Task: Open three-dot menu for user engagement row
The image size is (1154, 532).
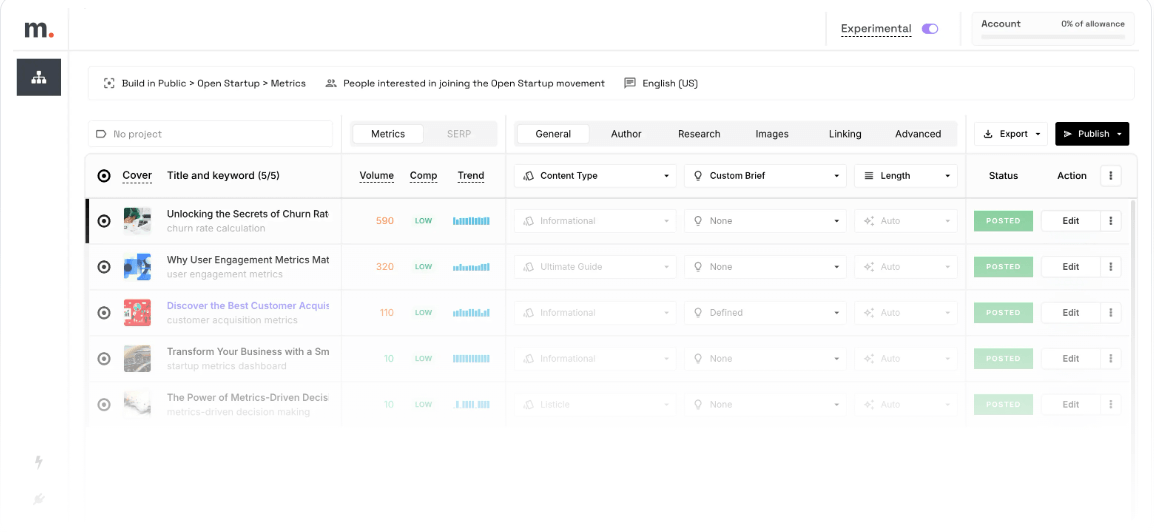Action: (1110, 267)
